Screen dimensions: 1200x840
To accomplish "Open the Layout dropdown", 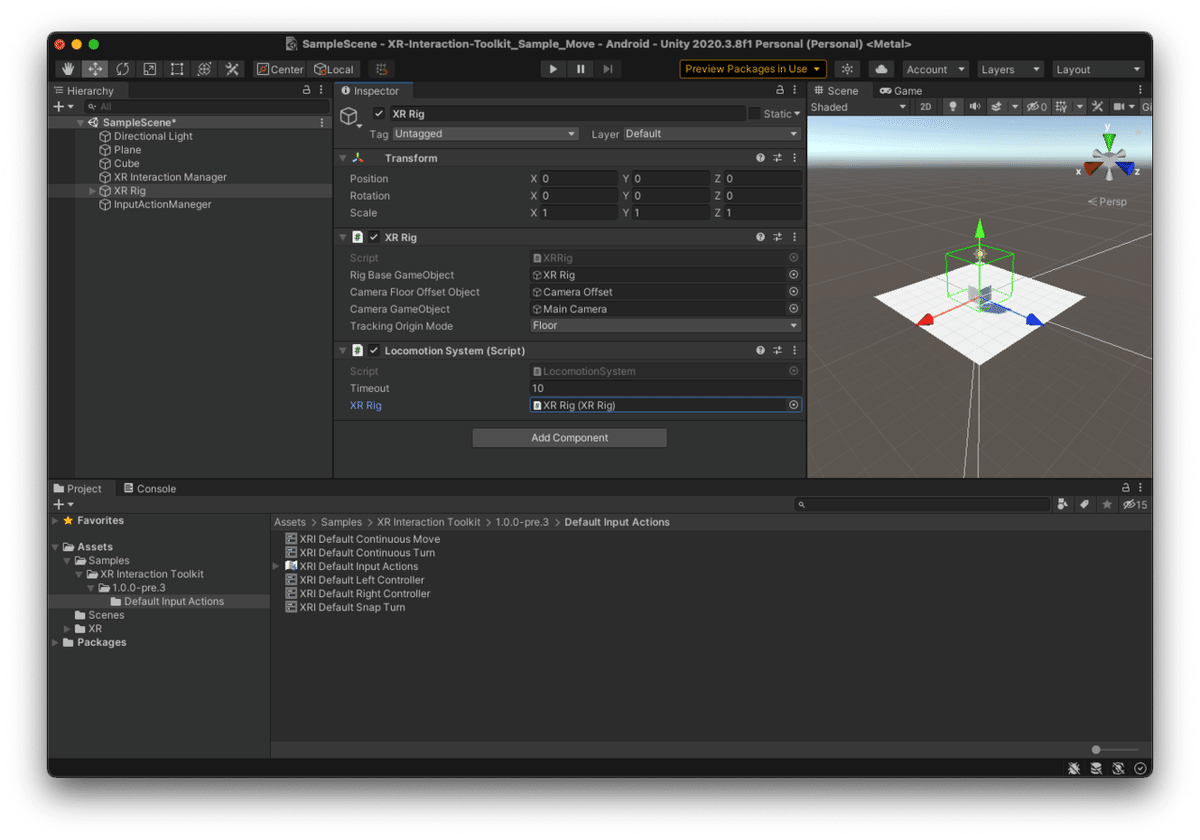I will 1098,69.
